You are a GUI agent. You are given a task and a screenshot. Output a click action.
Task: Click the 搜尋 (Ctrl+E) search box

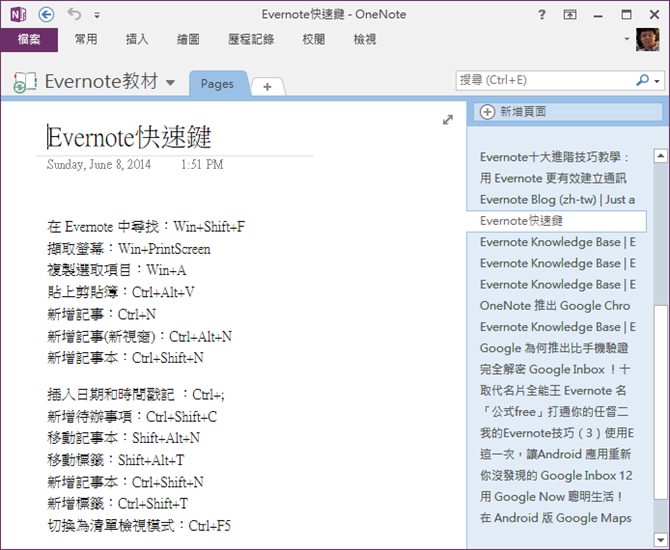click(546, 80)
